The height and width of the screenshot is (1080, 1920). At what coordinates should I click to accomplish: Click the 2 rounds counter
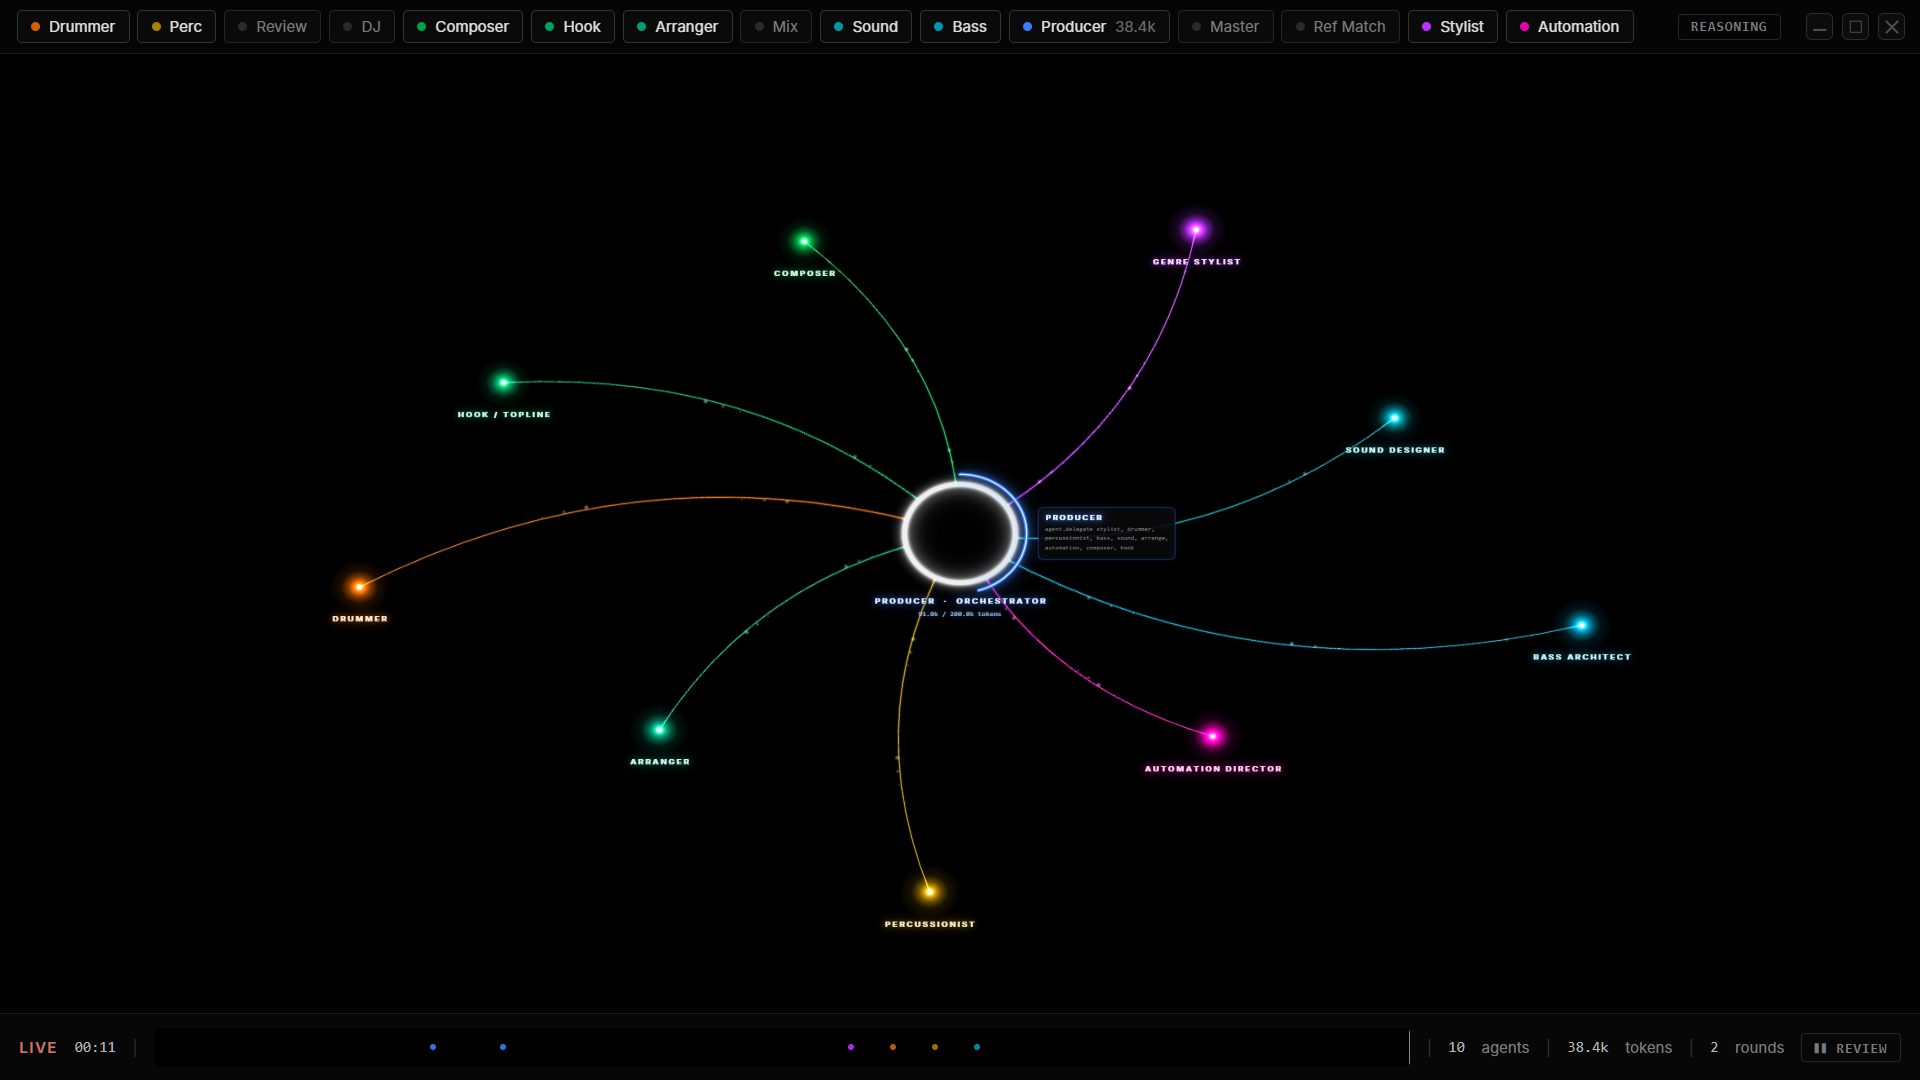[1747, 1047]
